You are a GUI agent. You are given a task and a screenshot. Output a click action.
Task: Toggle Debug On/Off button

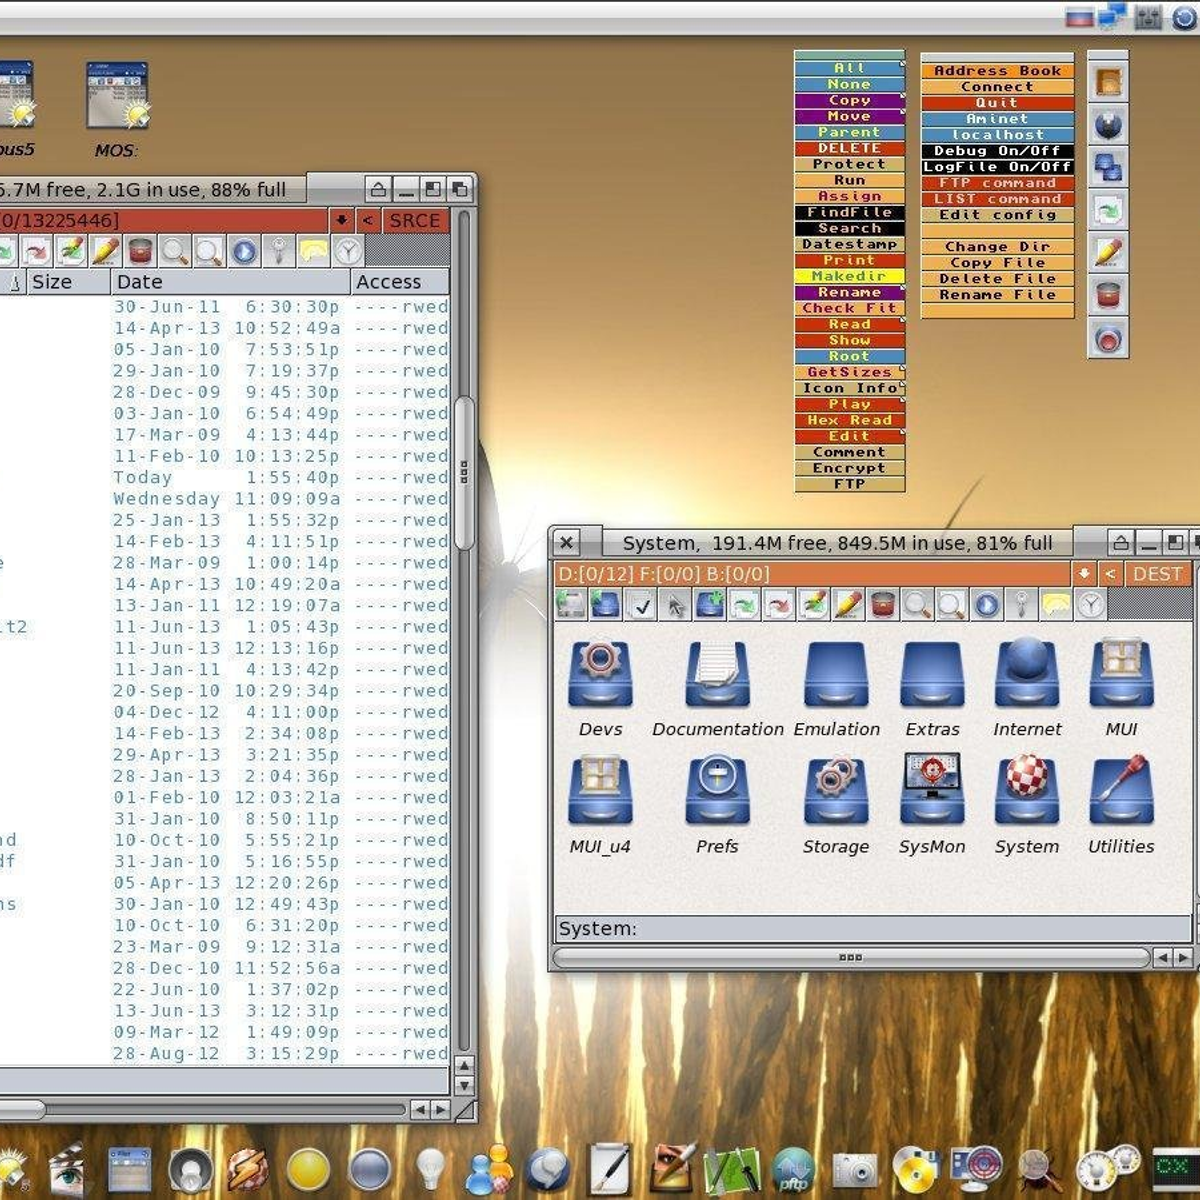point(997,151)
